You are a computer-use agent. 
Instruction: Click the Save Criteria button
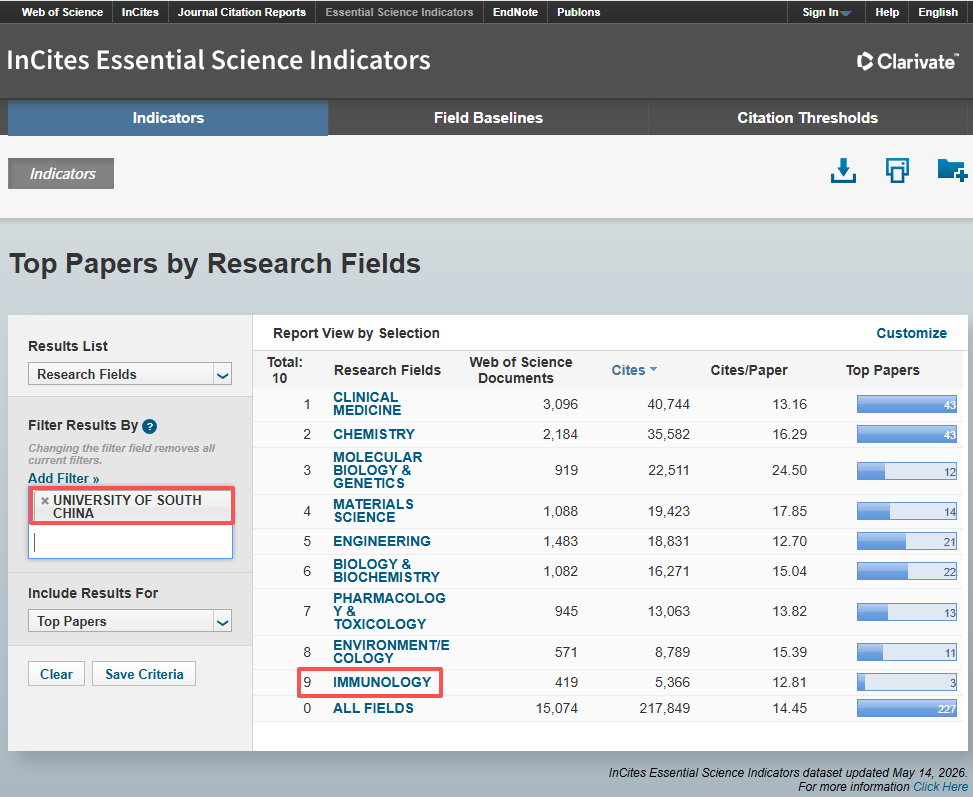point(144,674)
